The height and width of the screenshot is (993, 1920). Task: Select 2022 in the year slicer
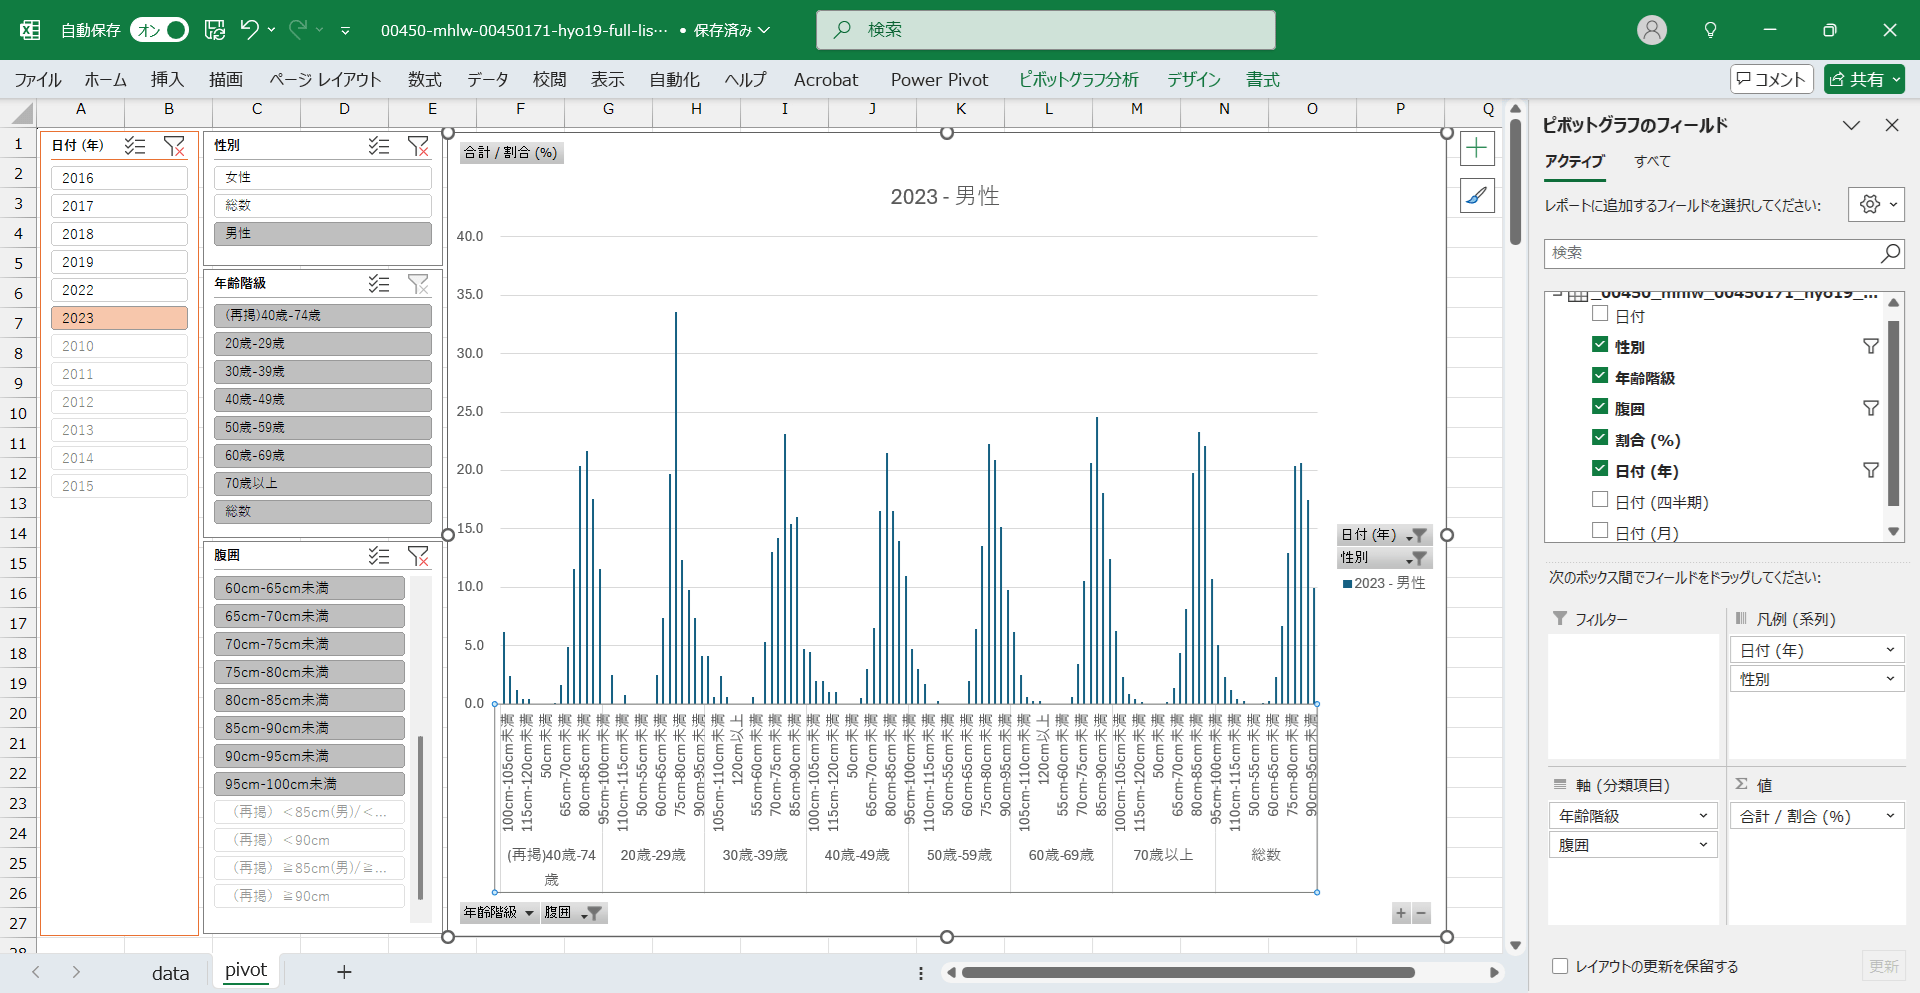(119, 290)
